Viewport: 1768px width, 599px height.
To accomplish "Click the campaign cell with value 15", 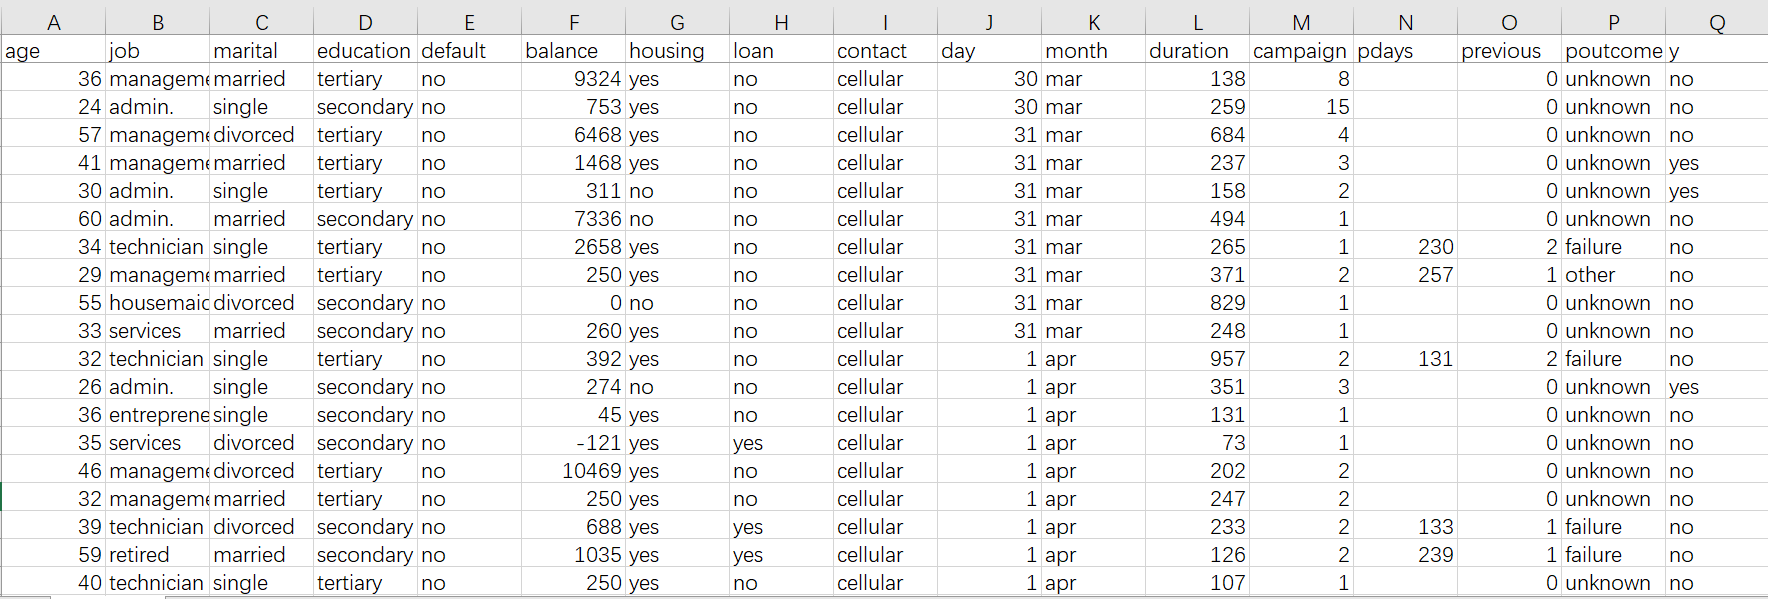I will (x=1337, y=107).
